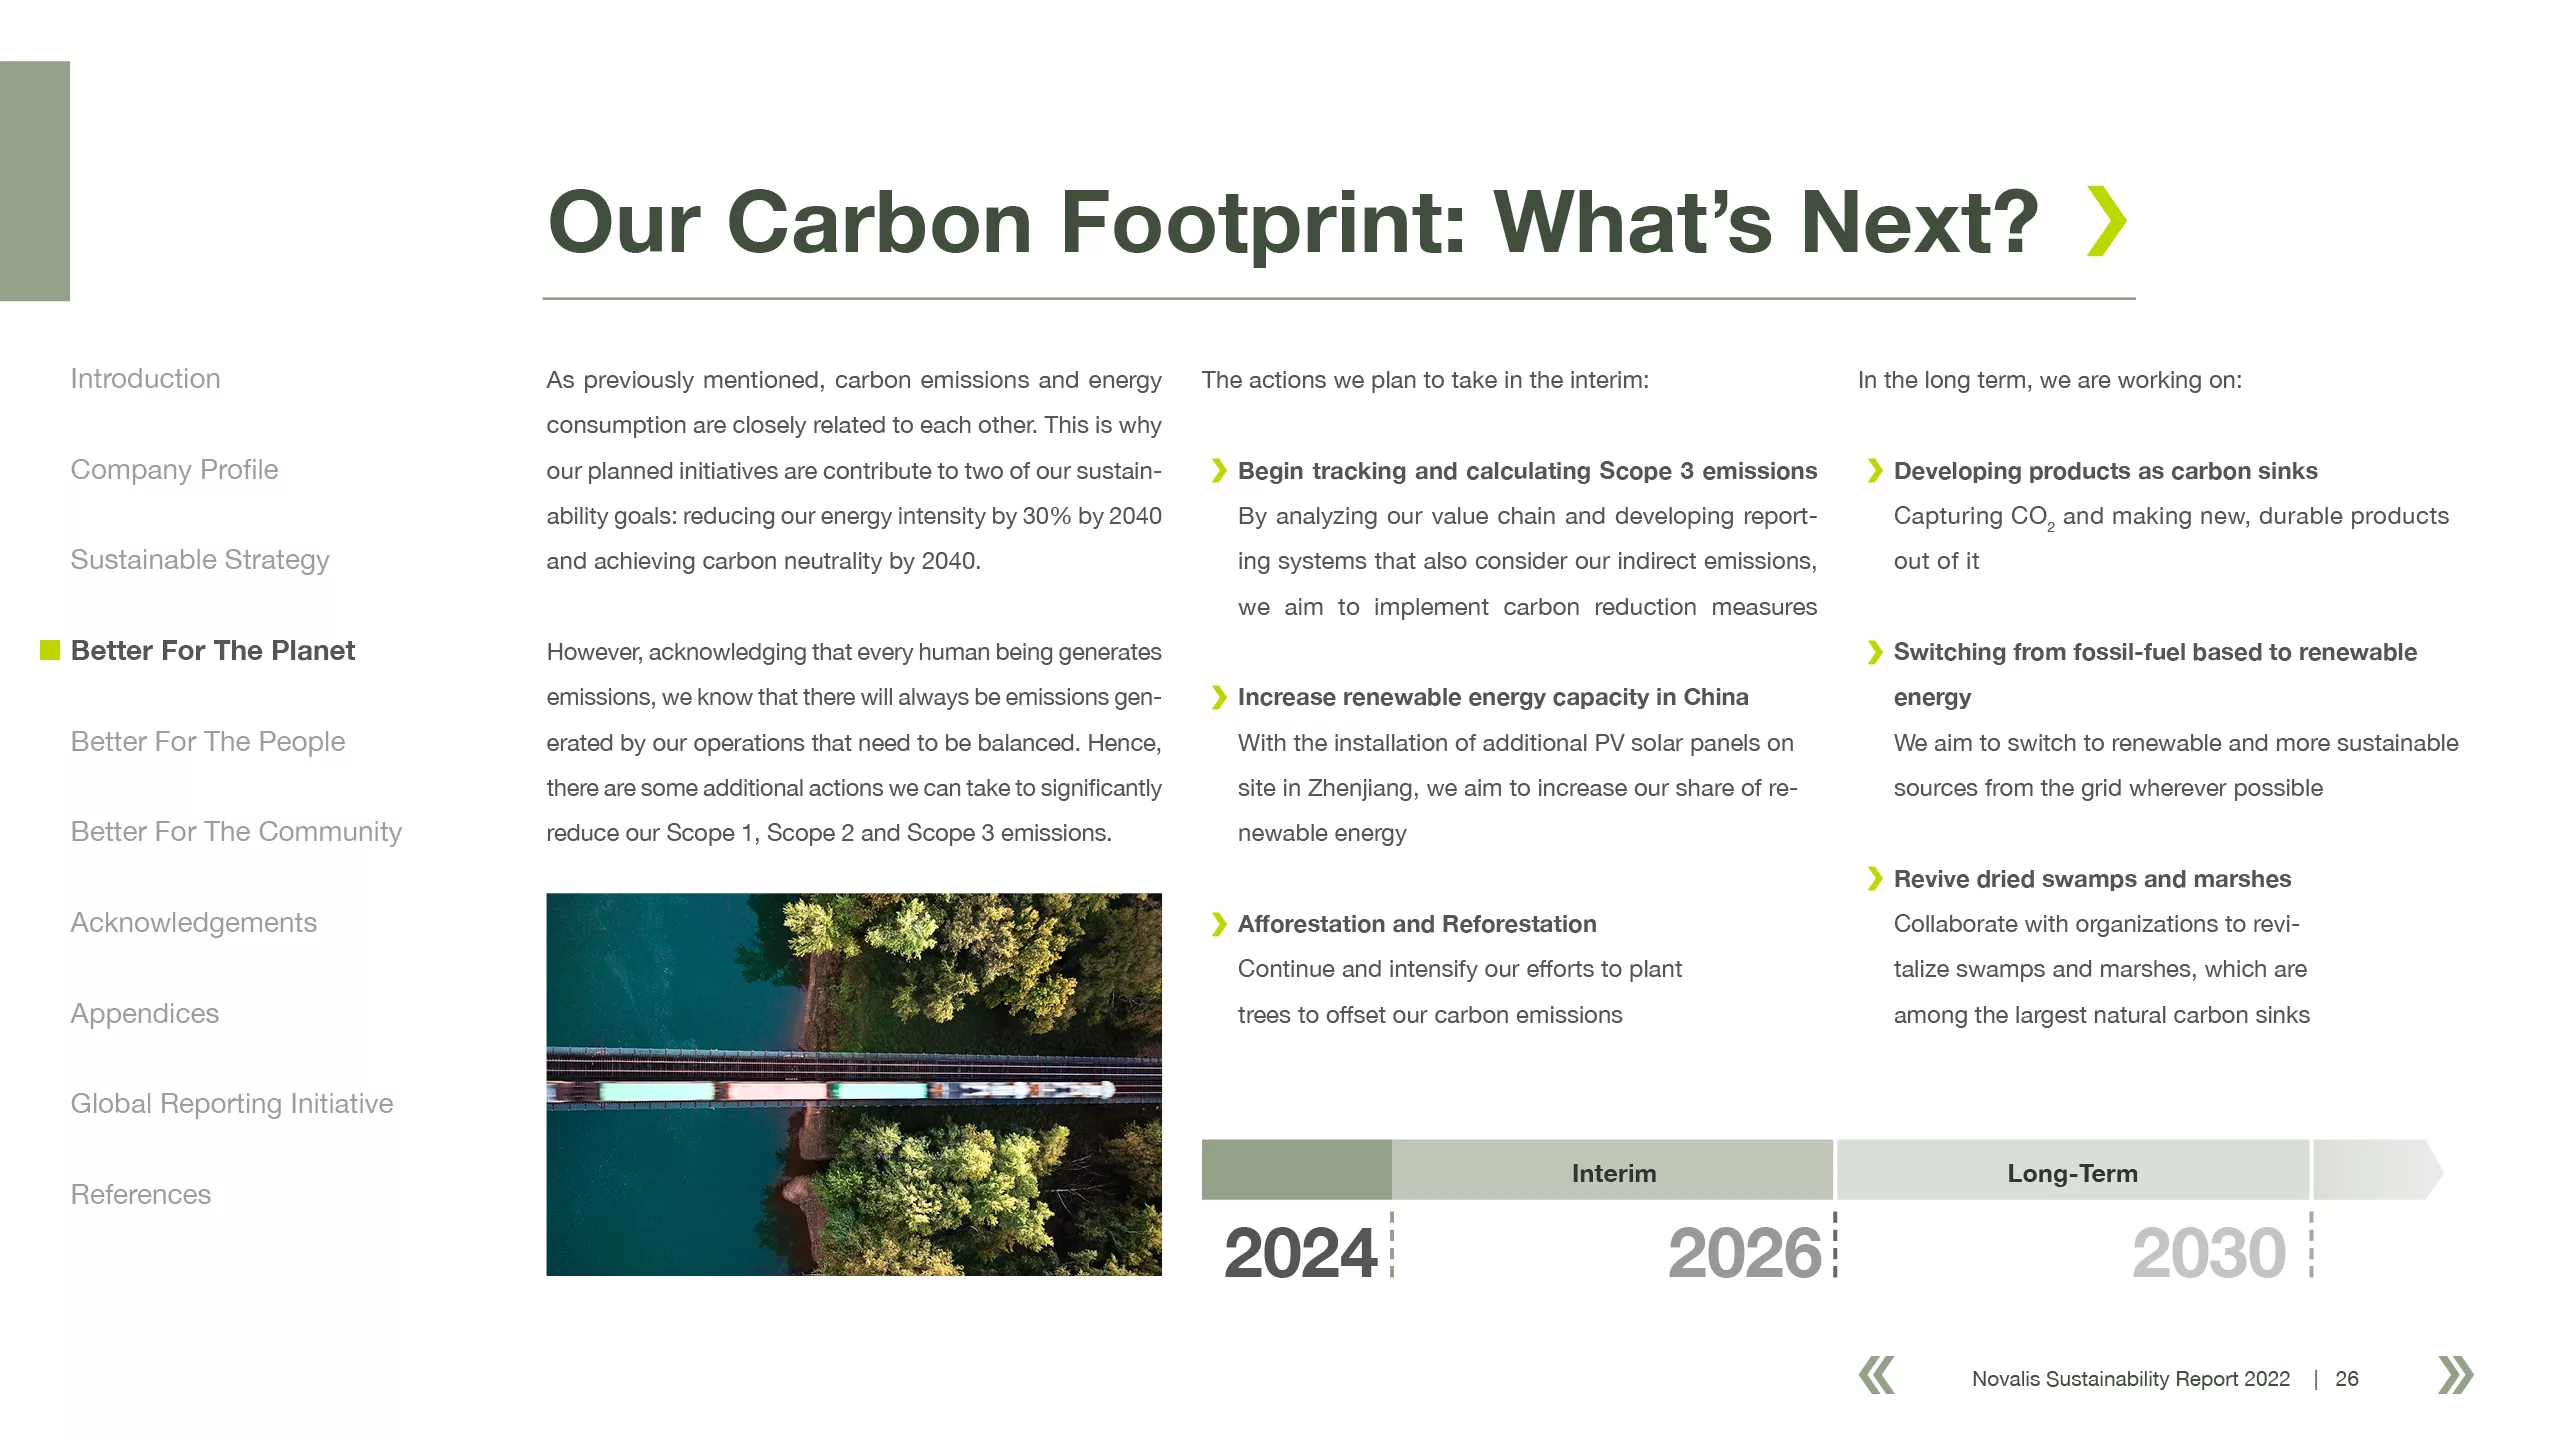
Task: Click Switching from fossil-fuel based heading
Action: tap(2155, 674)
